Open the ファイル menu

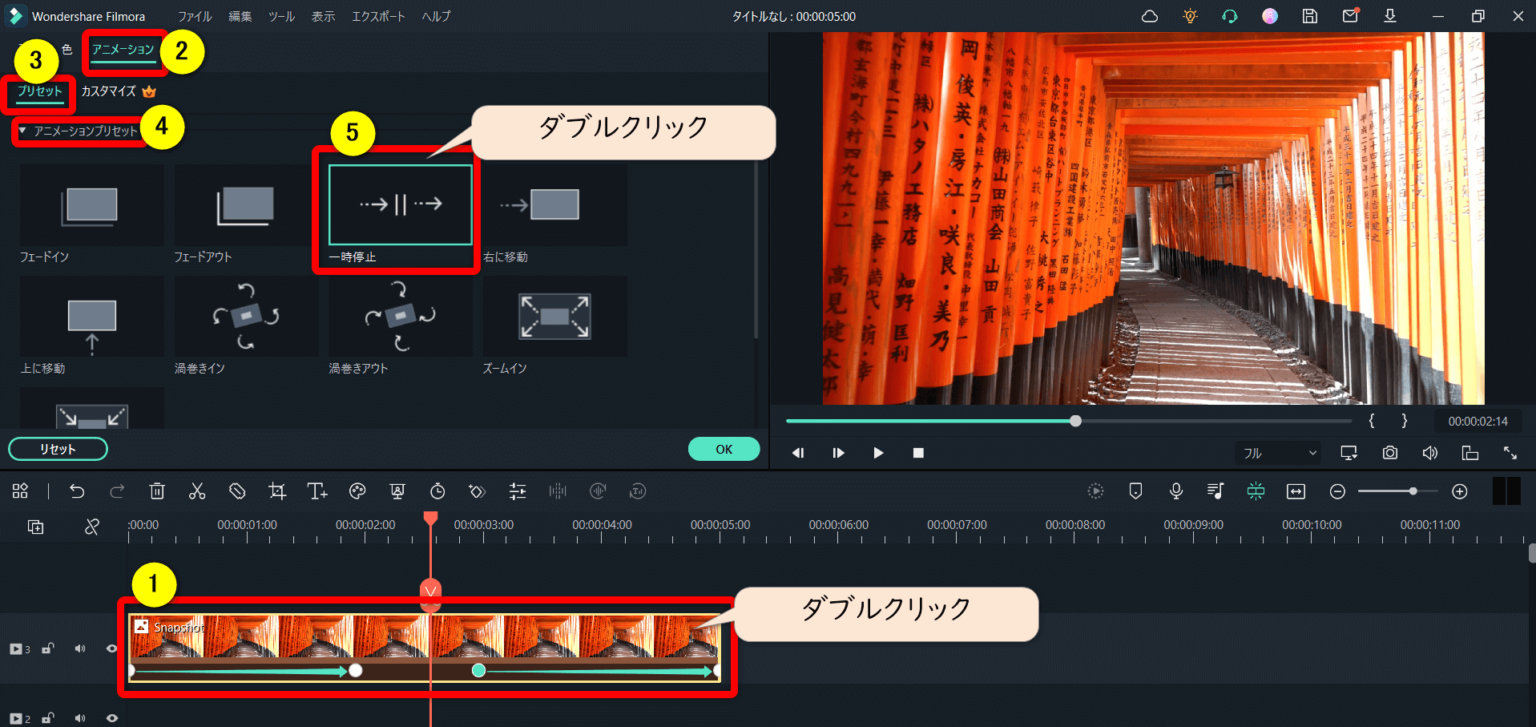(x=195, y=17)
